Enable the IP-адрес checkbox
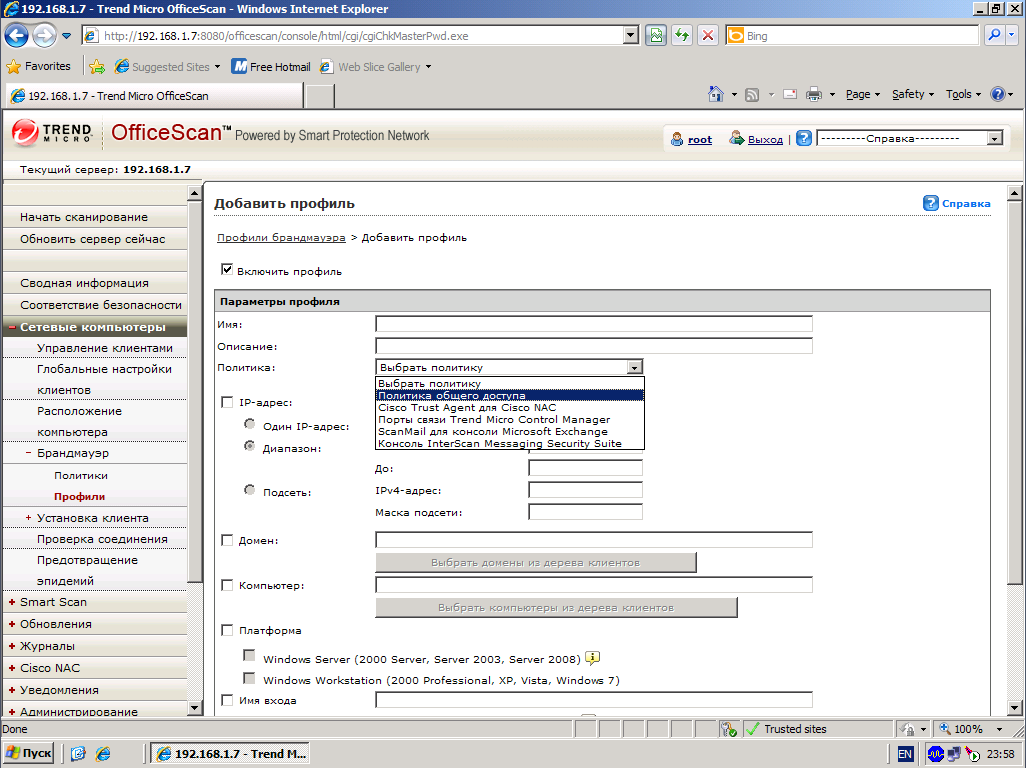The image size is (1026, 768). pyautogui.click(x=227, y=402)
